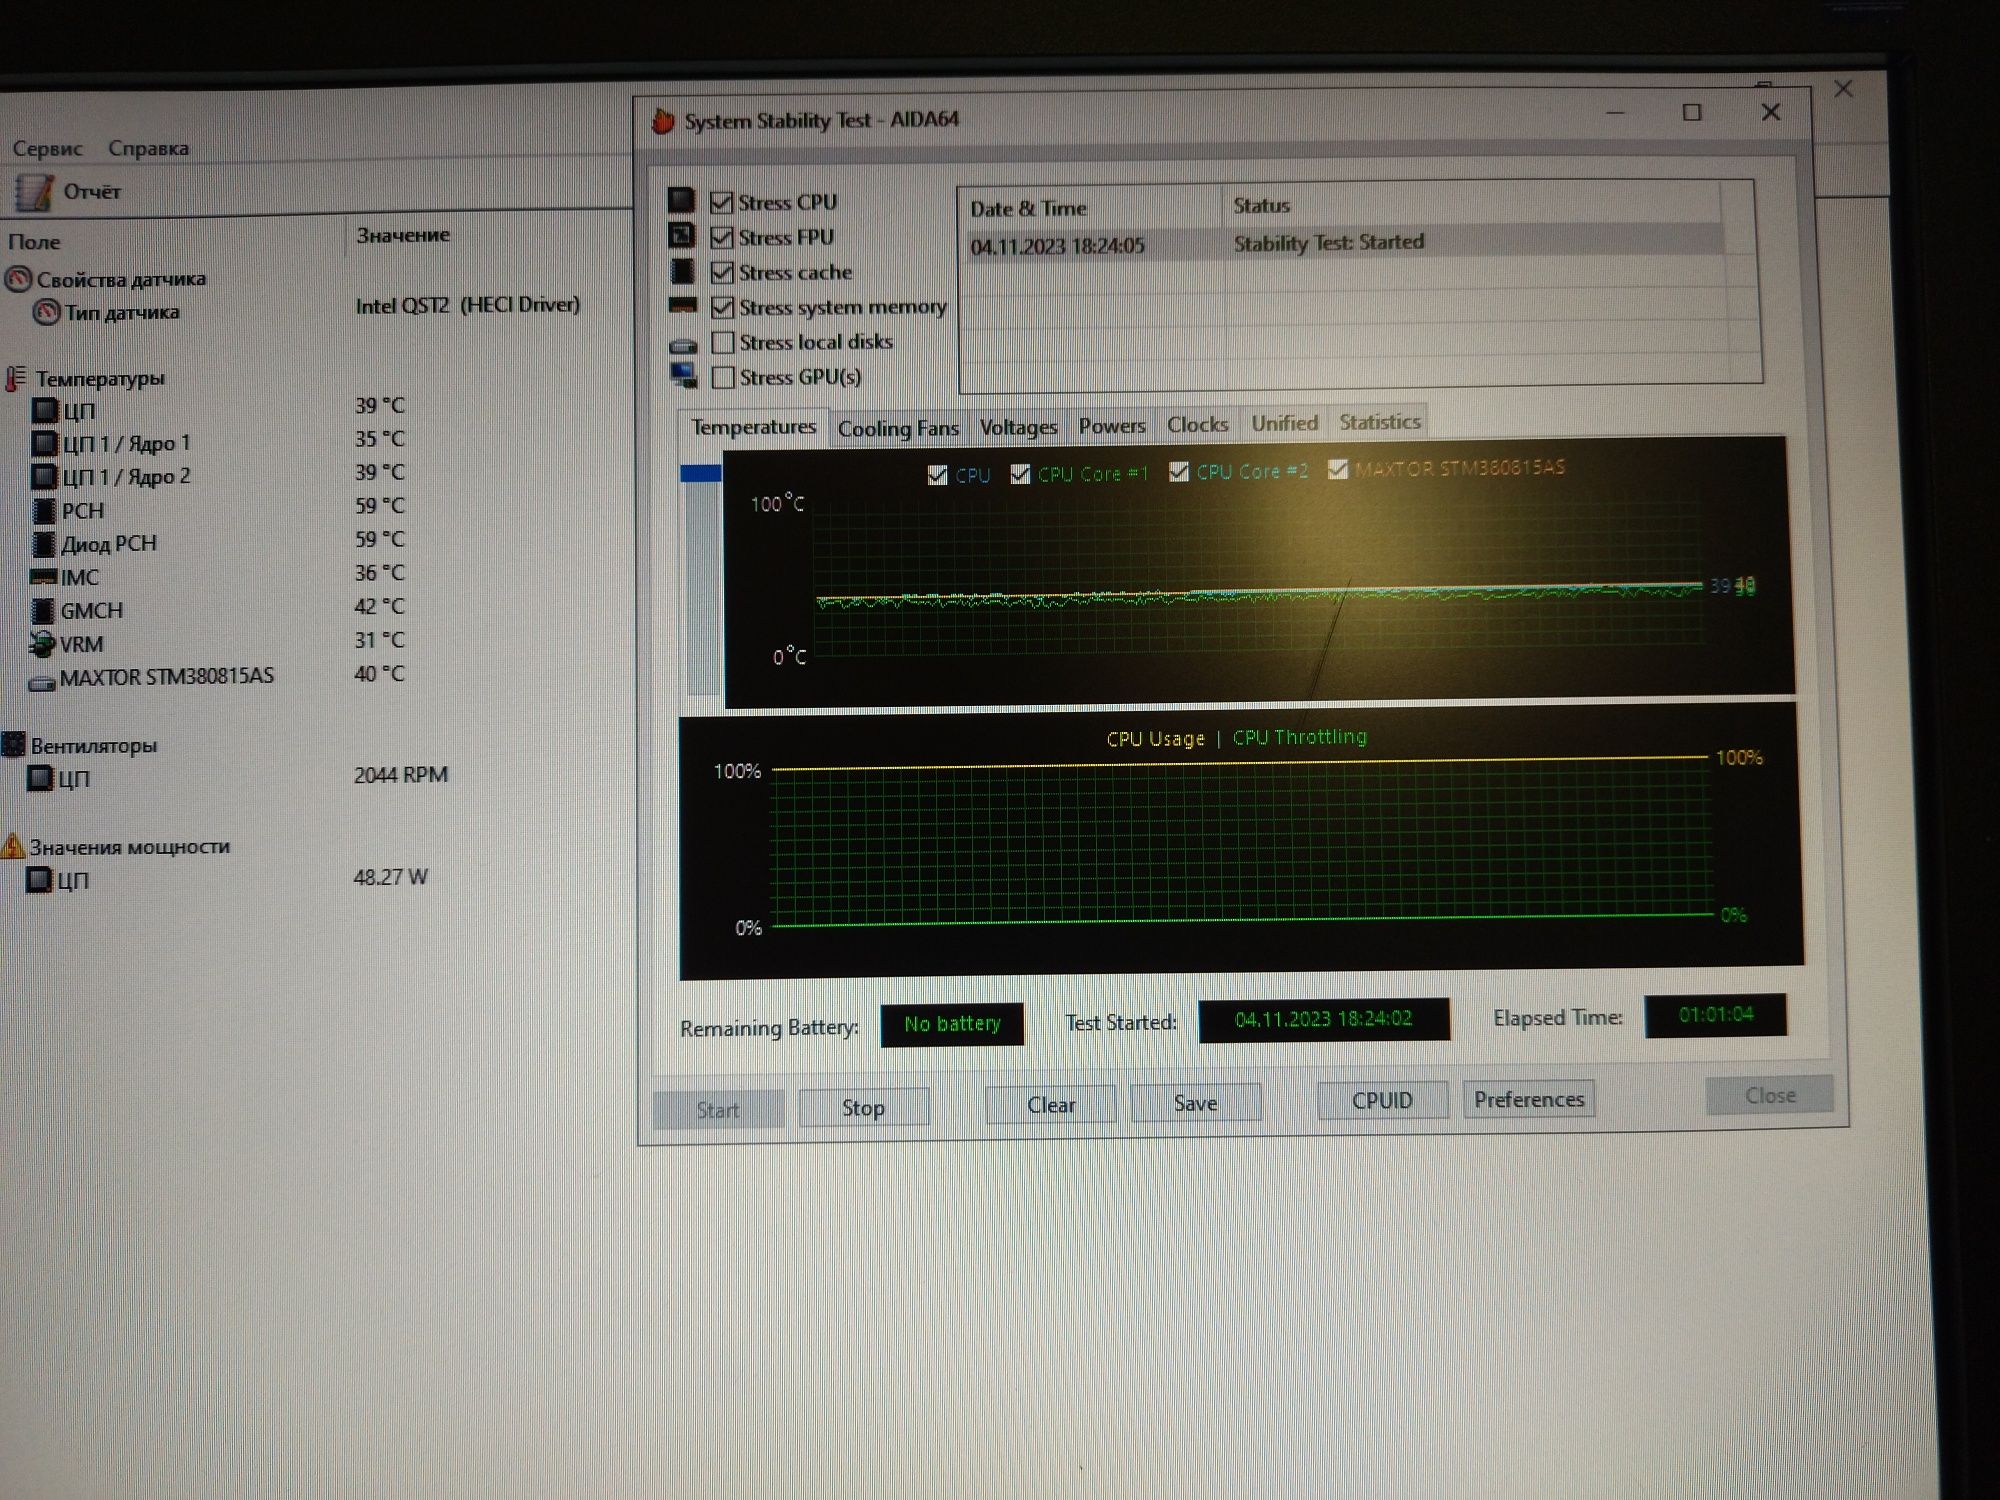Uncheck the Stress system memory checkbox
The height and width of the screenshot is (1500, 2000).
click(x=722, y=307)
